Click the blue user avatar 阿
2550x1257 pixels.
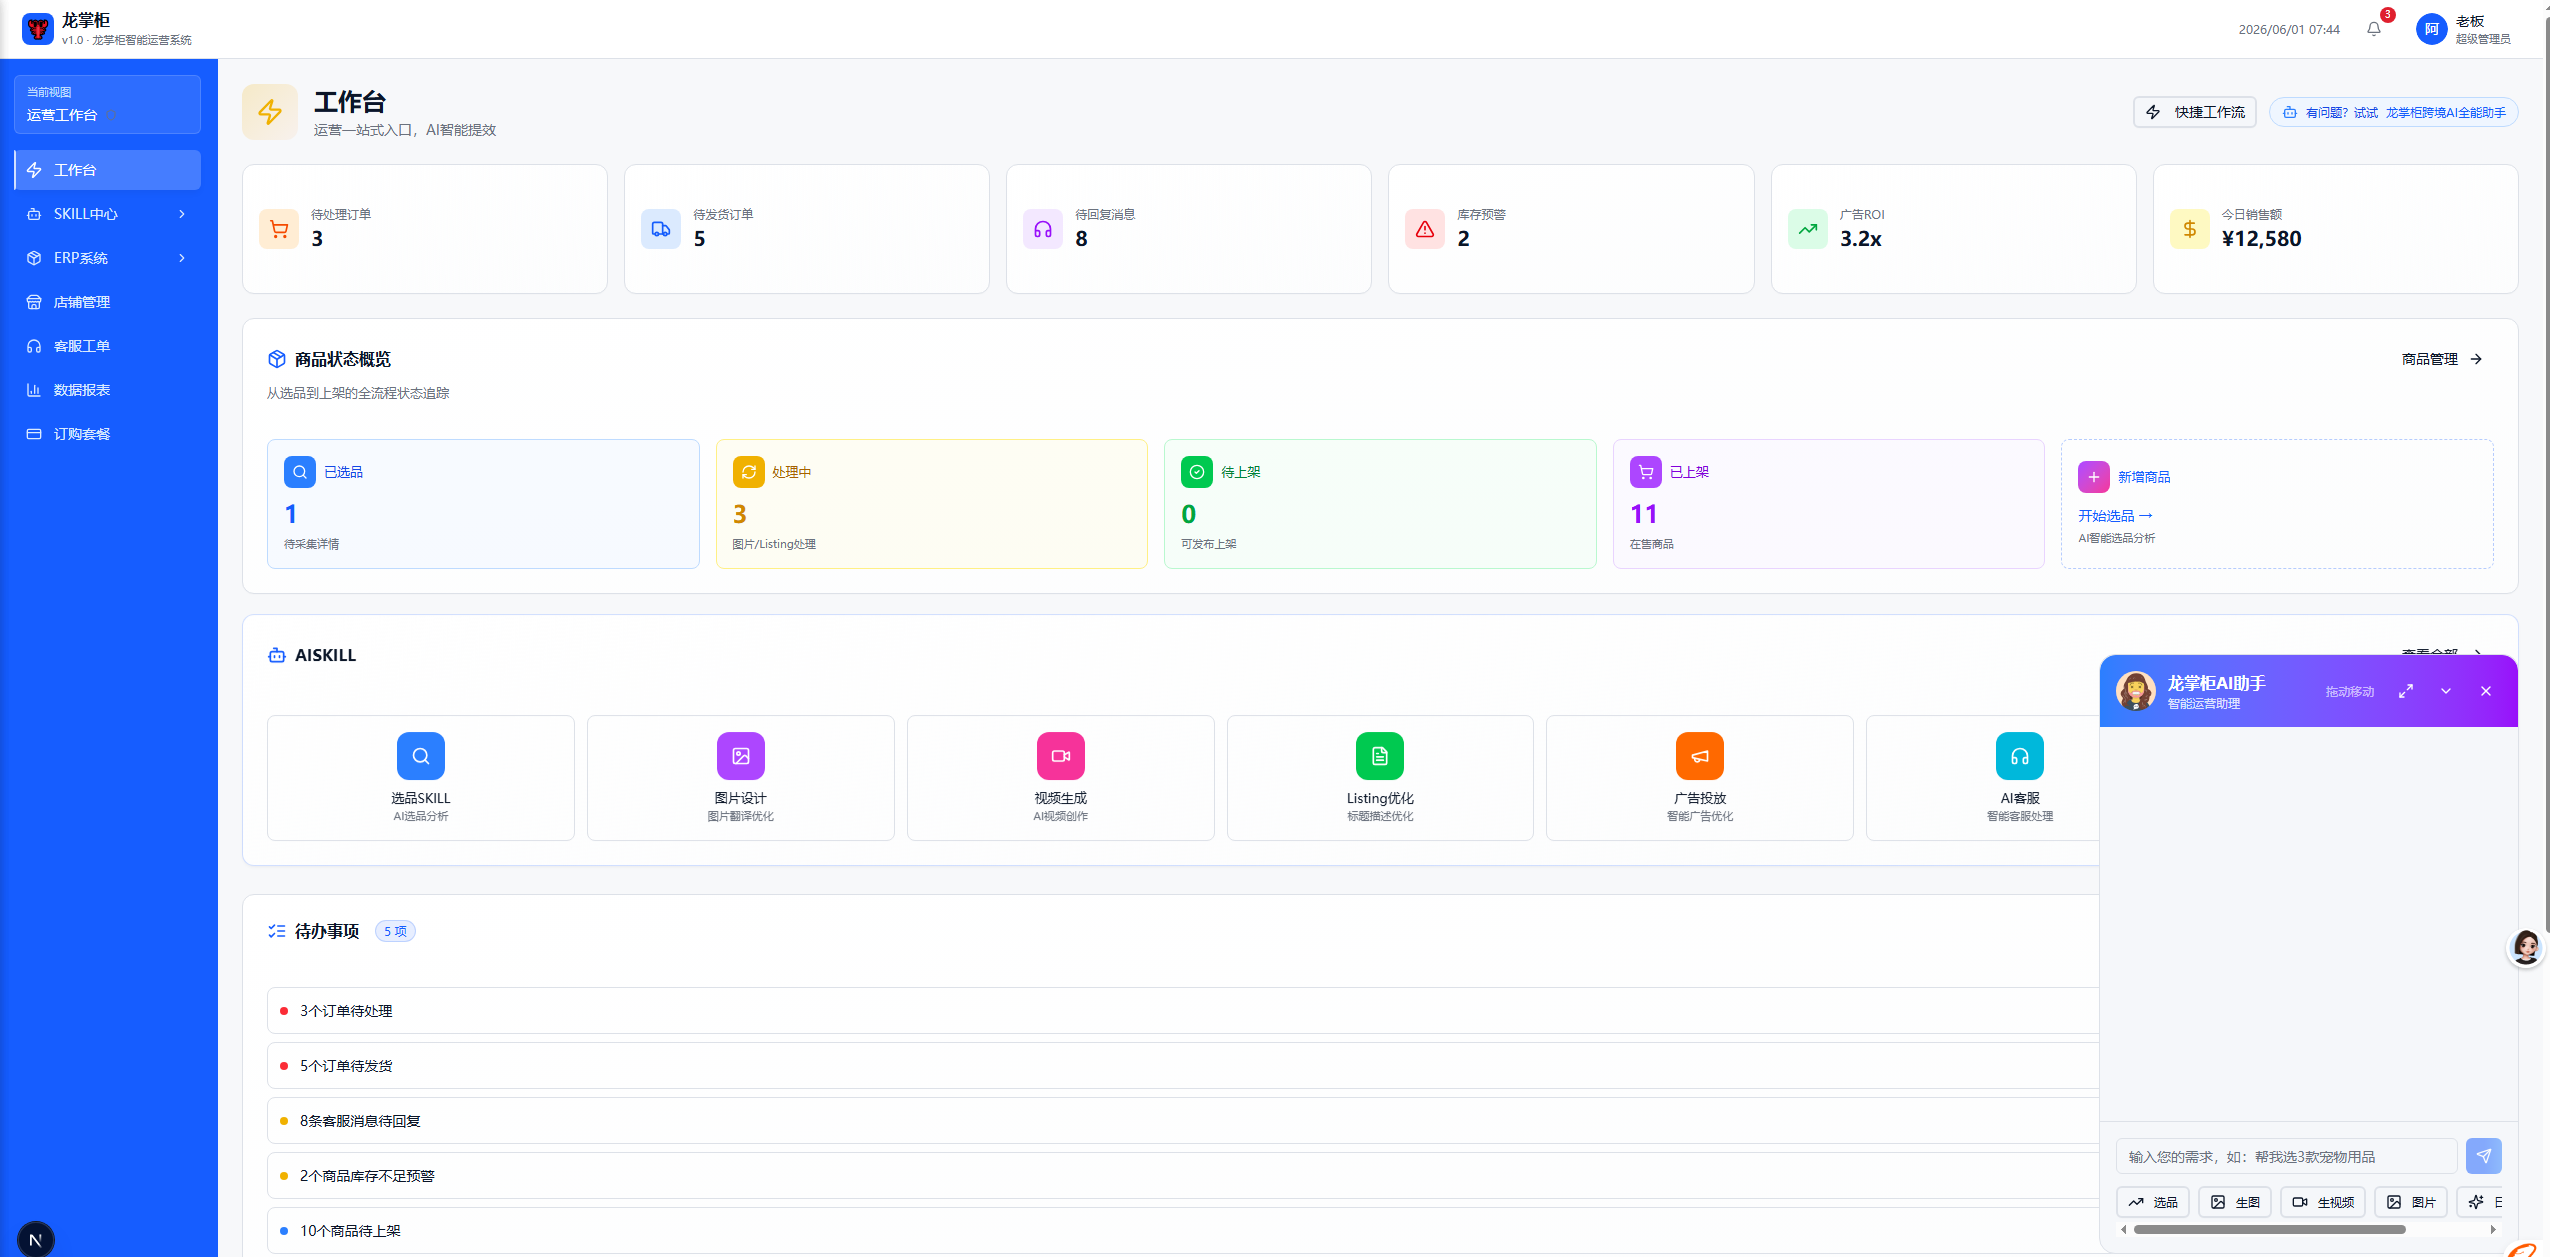2431,29
